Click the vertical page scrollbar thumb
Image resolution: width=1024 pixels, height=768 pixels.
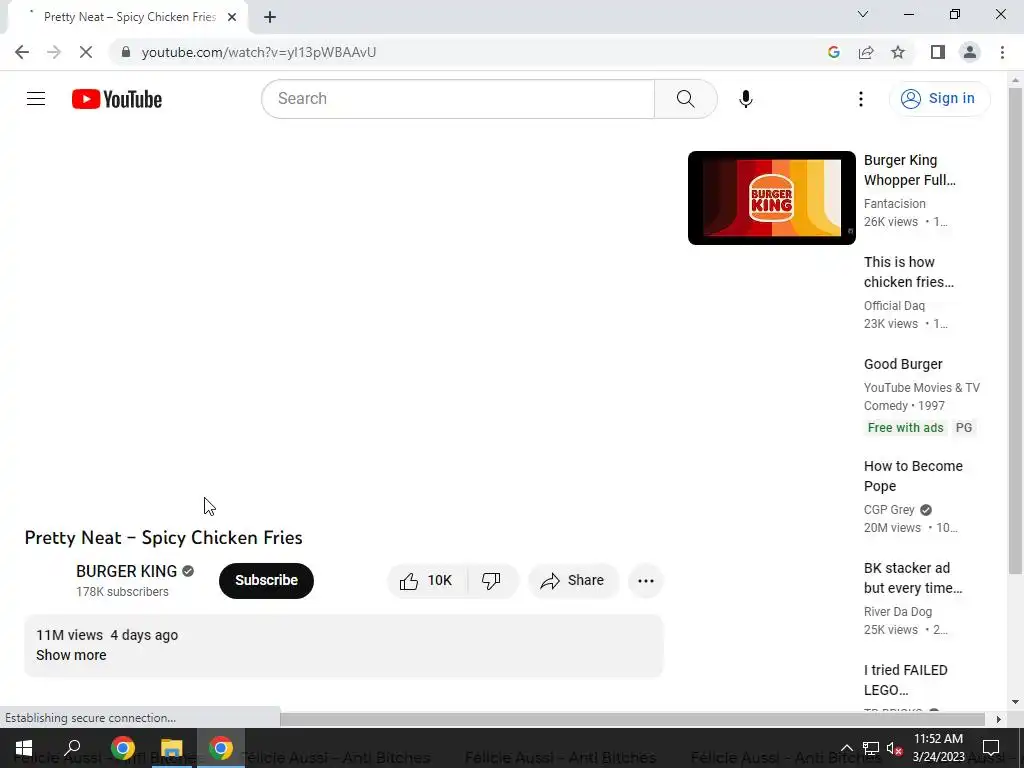click(1015, 330)
